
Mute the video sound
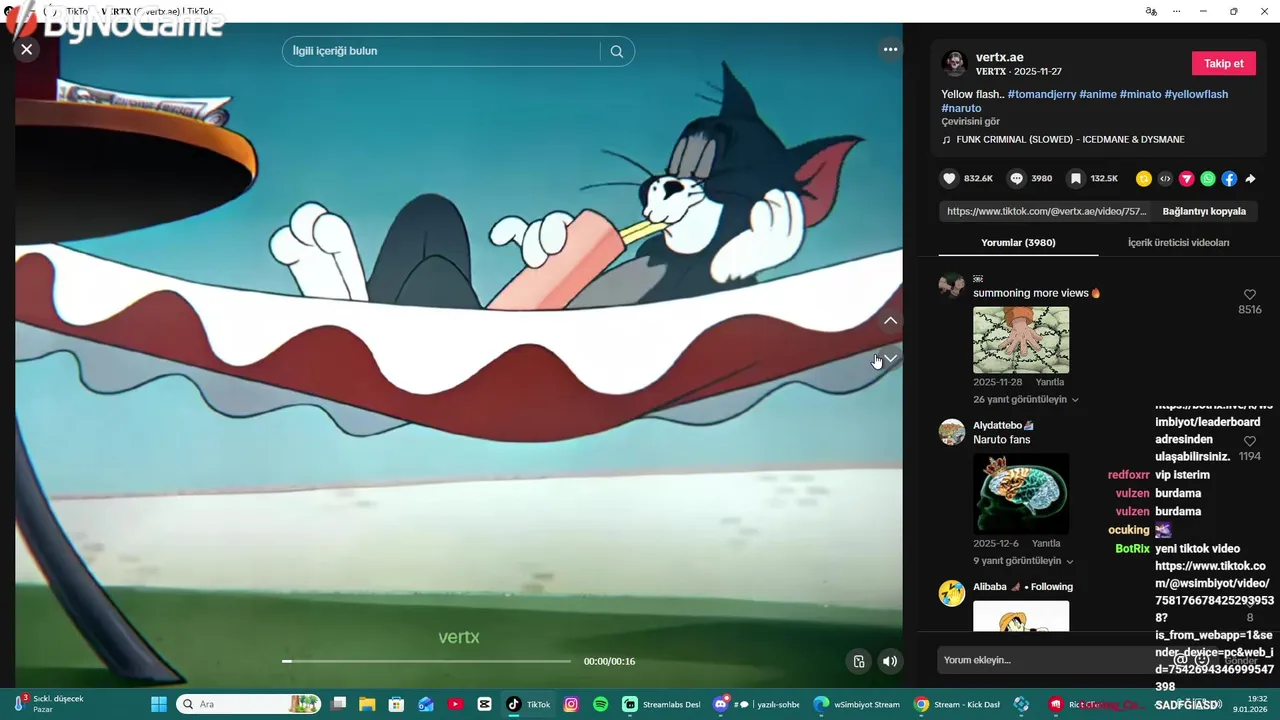(x=889, y=661)
